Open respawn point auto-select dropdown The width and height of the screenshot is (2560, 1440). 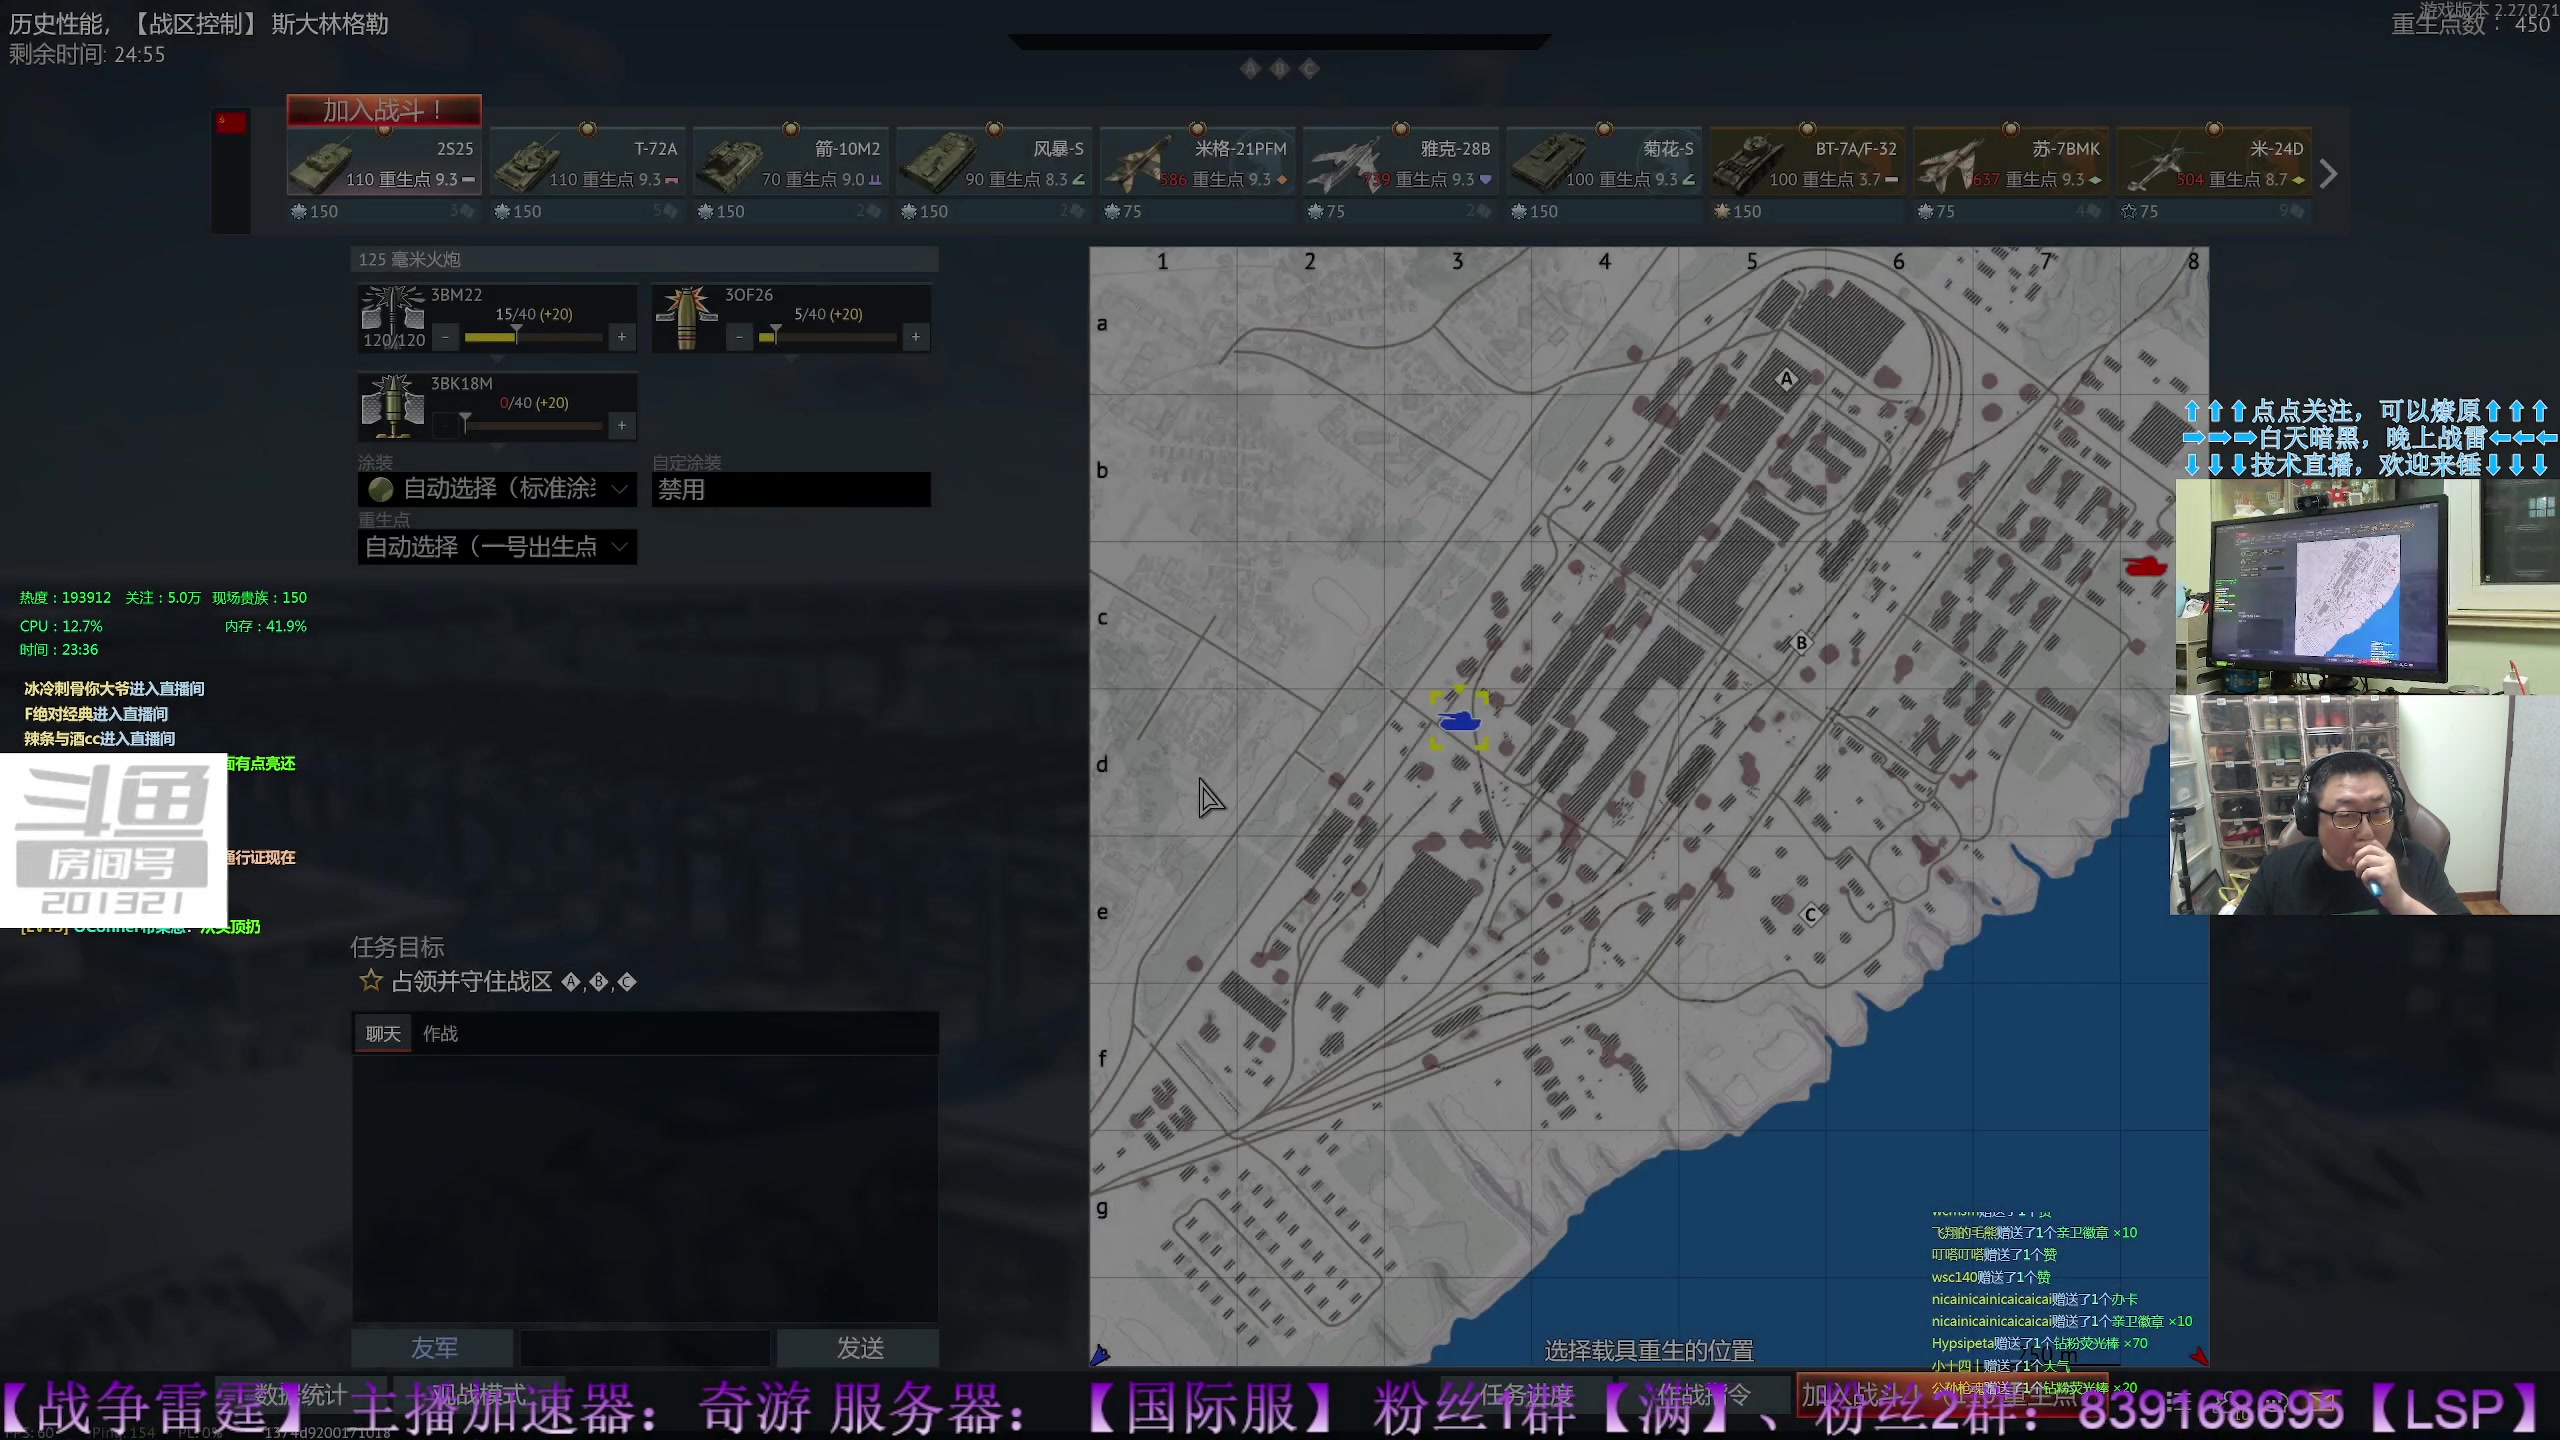click(x=497, y=547)
